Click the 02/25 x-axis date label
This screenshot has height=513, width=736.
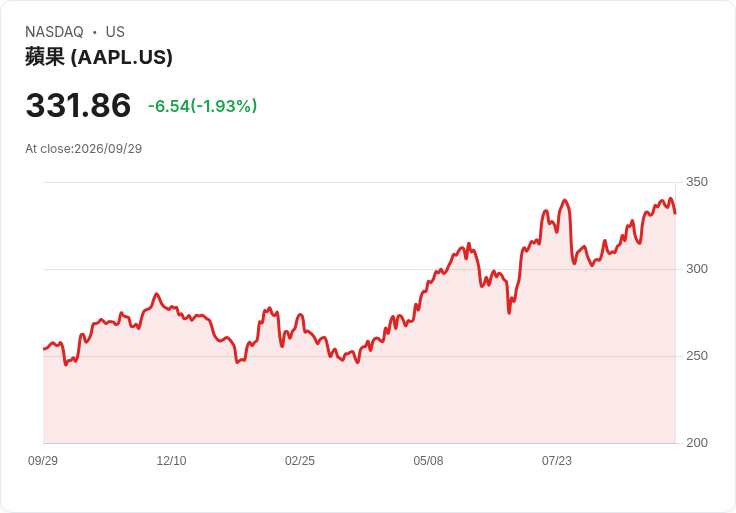[299, 461]
